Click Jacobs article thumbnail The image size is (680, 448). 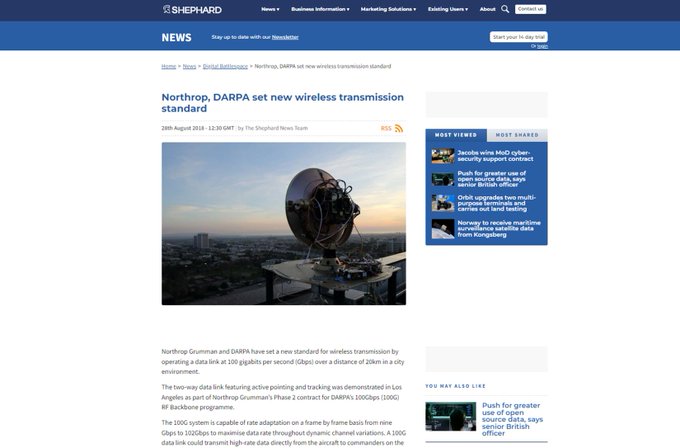point(443,156)
